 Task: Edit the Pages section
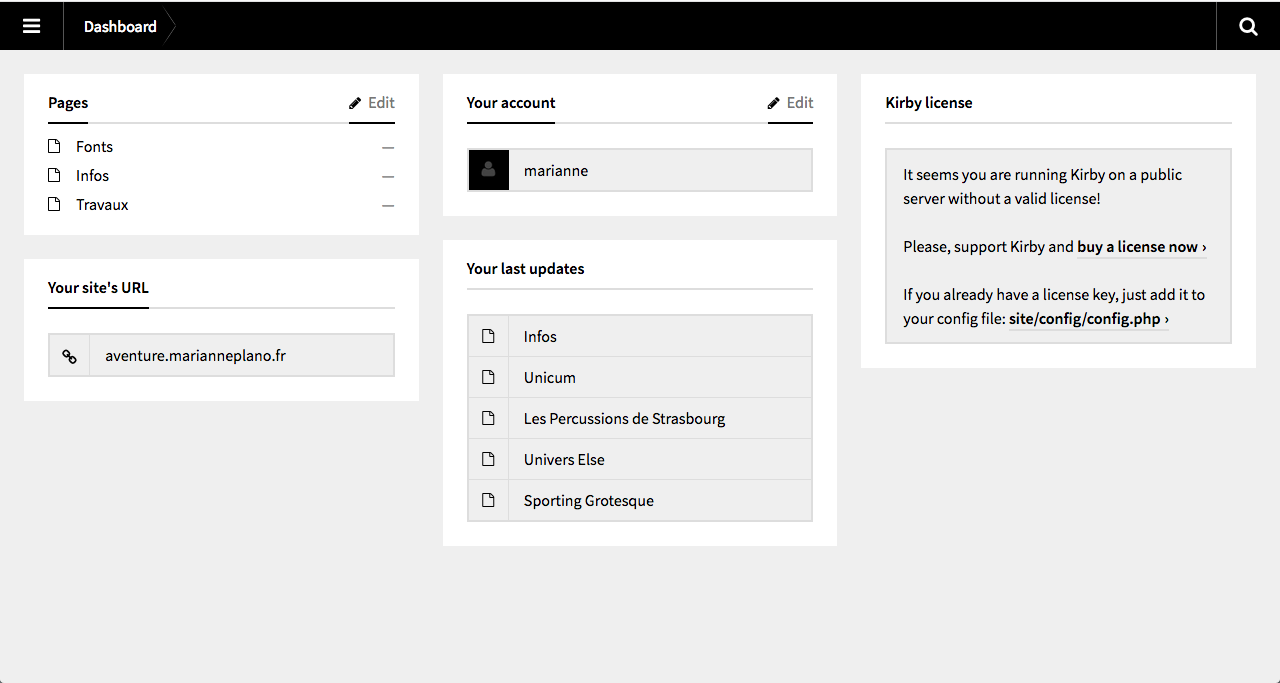coord(372,103)
